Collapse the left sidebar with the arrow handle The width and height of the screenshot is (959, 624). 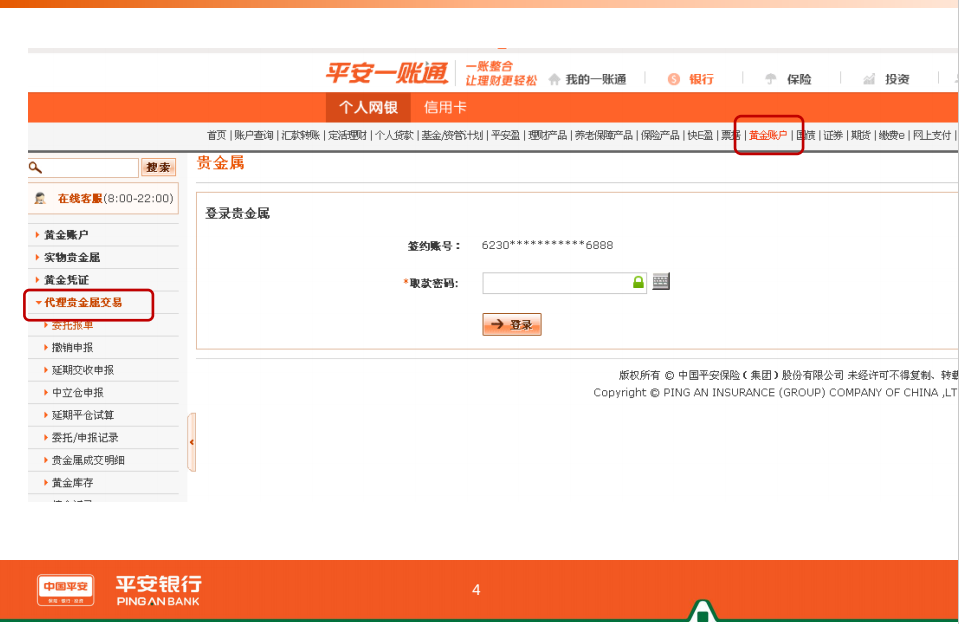pyautogui.click(x=191, y=442)
